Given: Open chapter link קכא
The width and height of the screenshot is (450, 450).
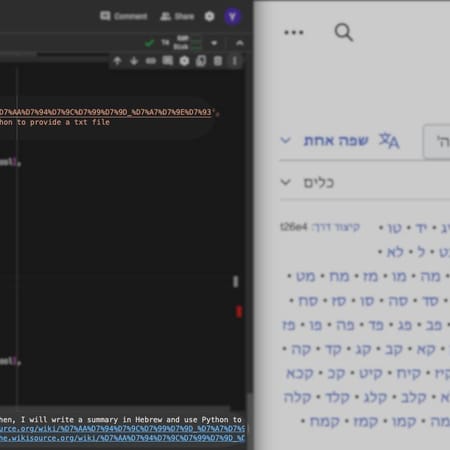Looking at the screenshot, I should pyautogui.click(x=300, y=374).
